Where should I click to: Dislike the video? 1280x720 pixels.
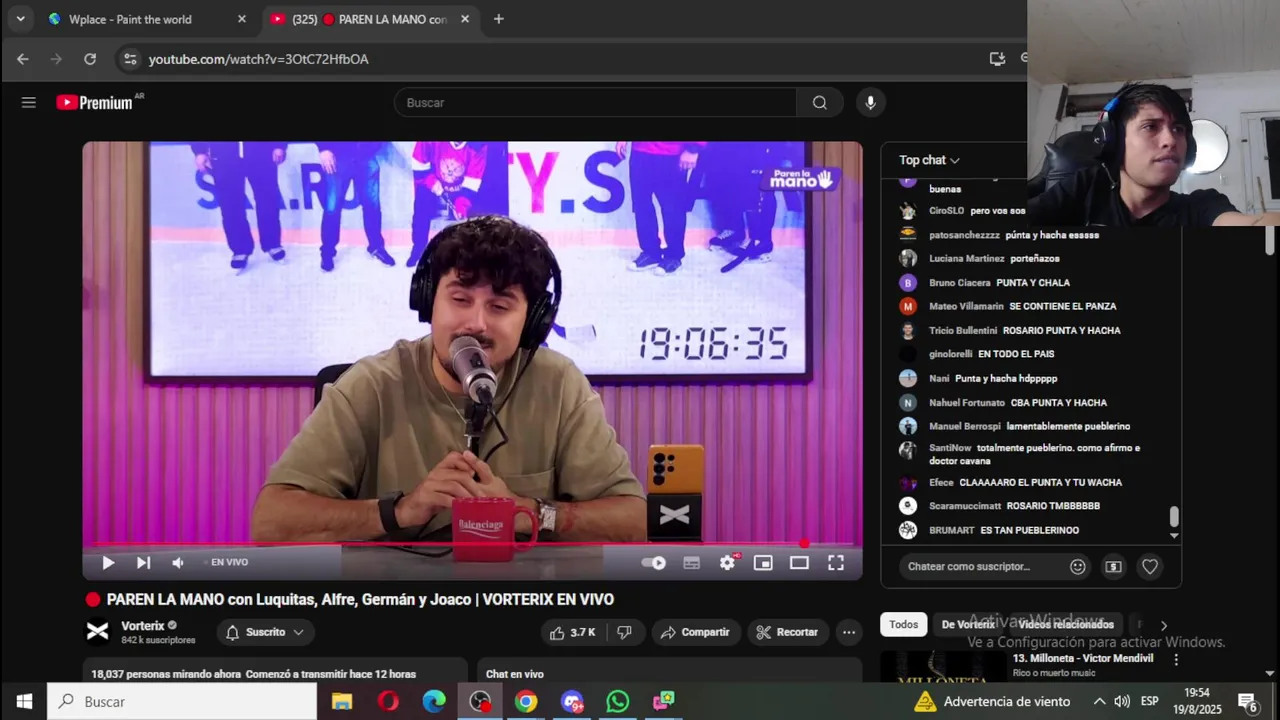pyautogui.click(x=624, y=632)
